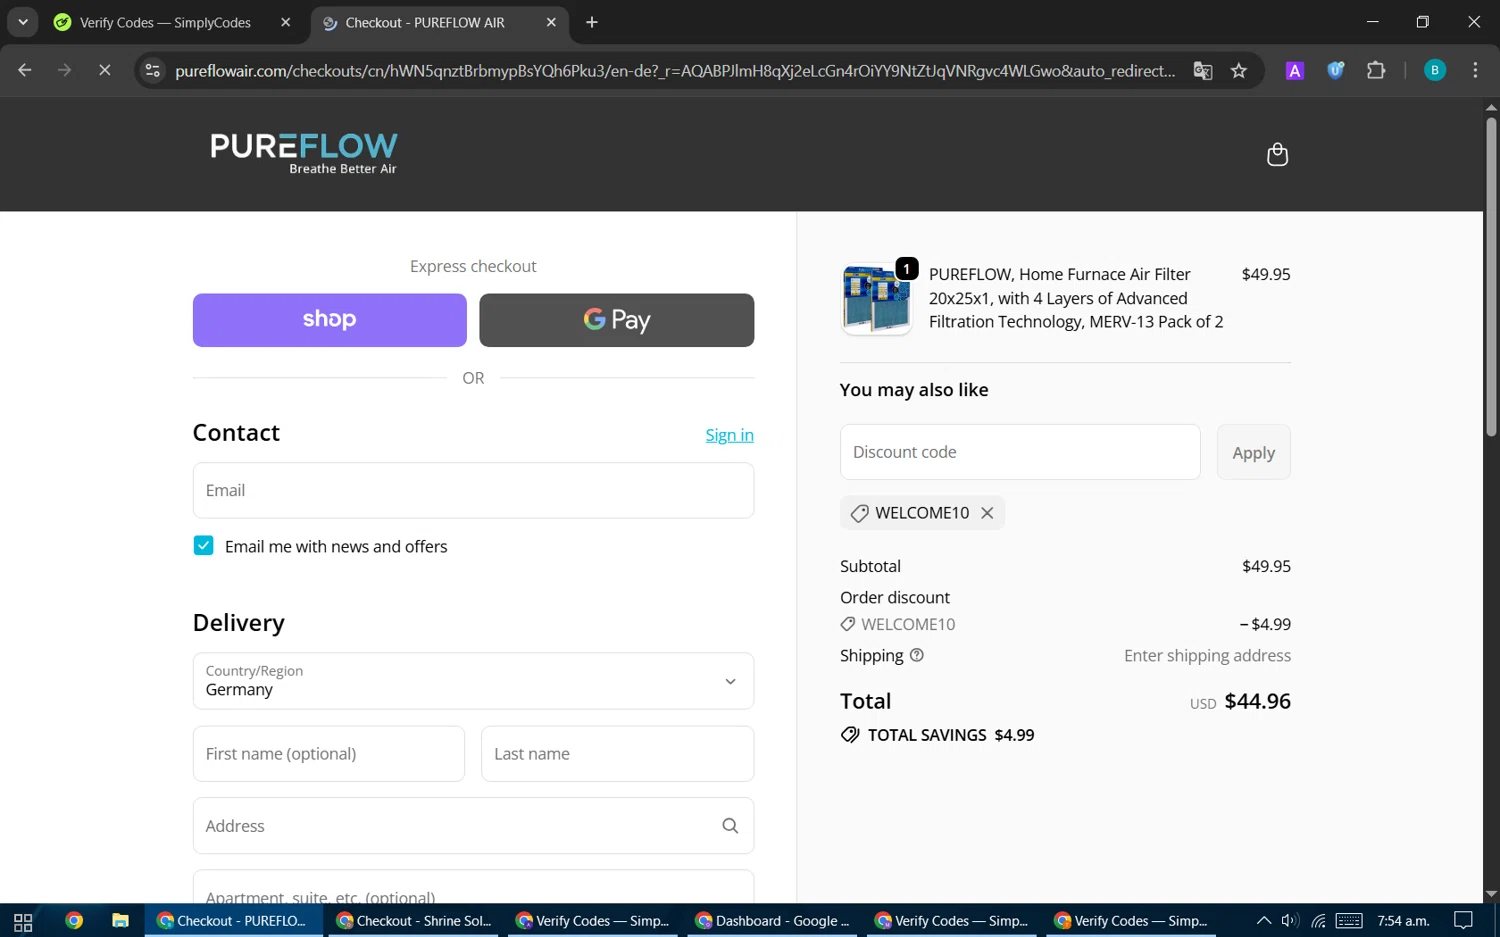The height and width of the screenshot is (937, 1500).
Task: Open the purple A extension
Action: [x=1295, y=70]
